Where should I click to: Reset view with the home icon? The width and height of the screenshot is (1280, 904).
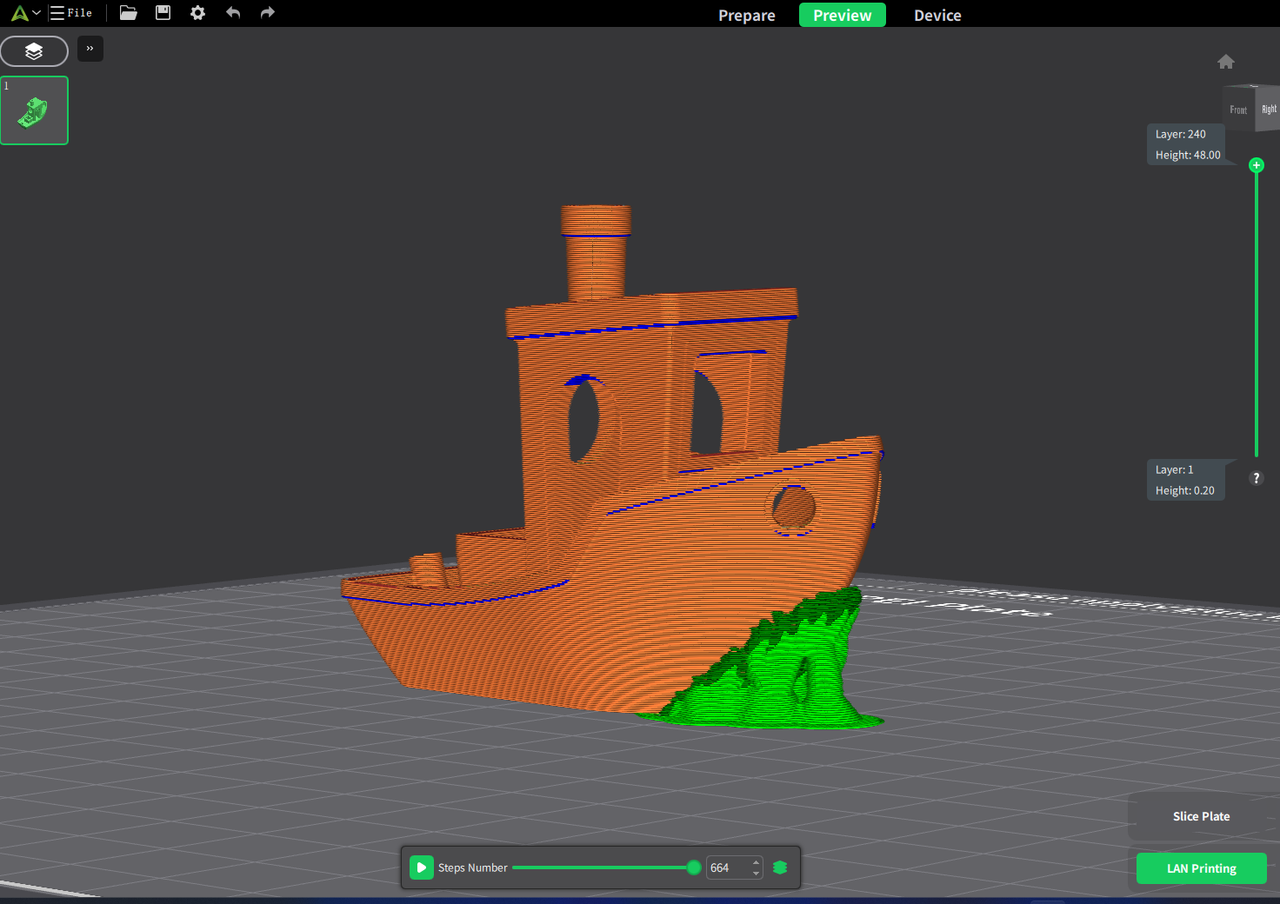[1226, 62]
